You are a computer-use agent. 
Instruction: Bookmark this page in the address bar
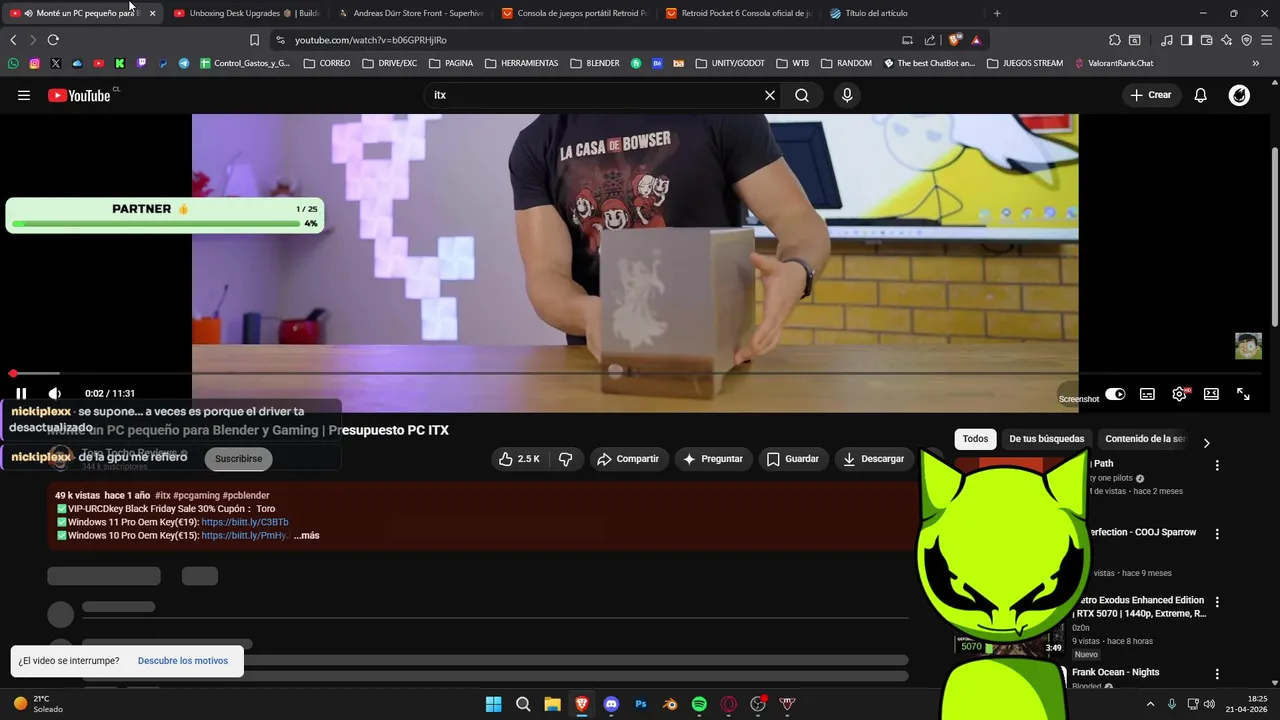tap(254, 40)
